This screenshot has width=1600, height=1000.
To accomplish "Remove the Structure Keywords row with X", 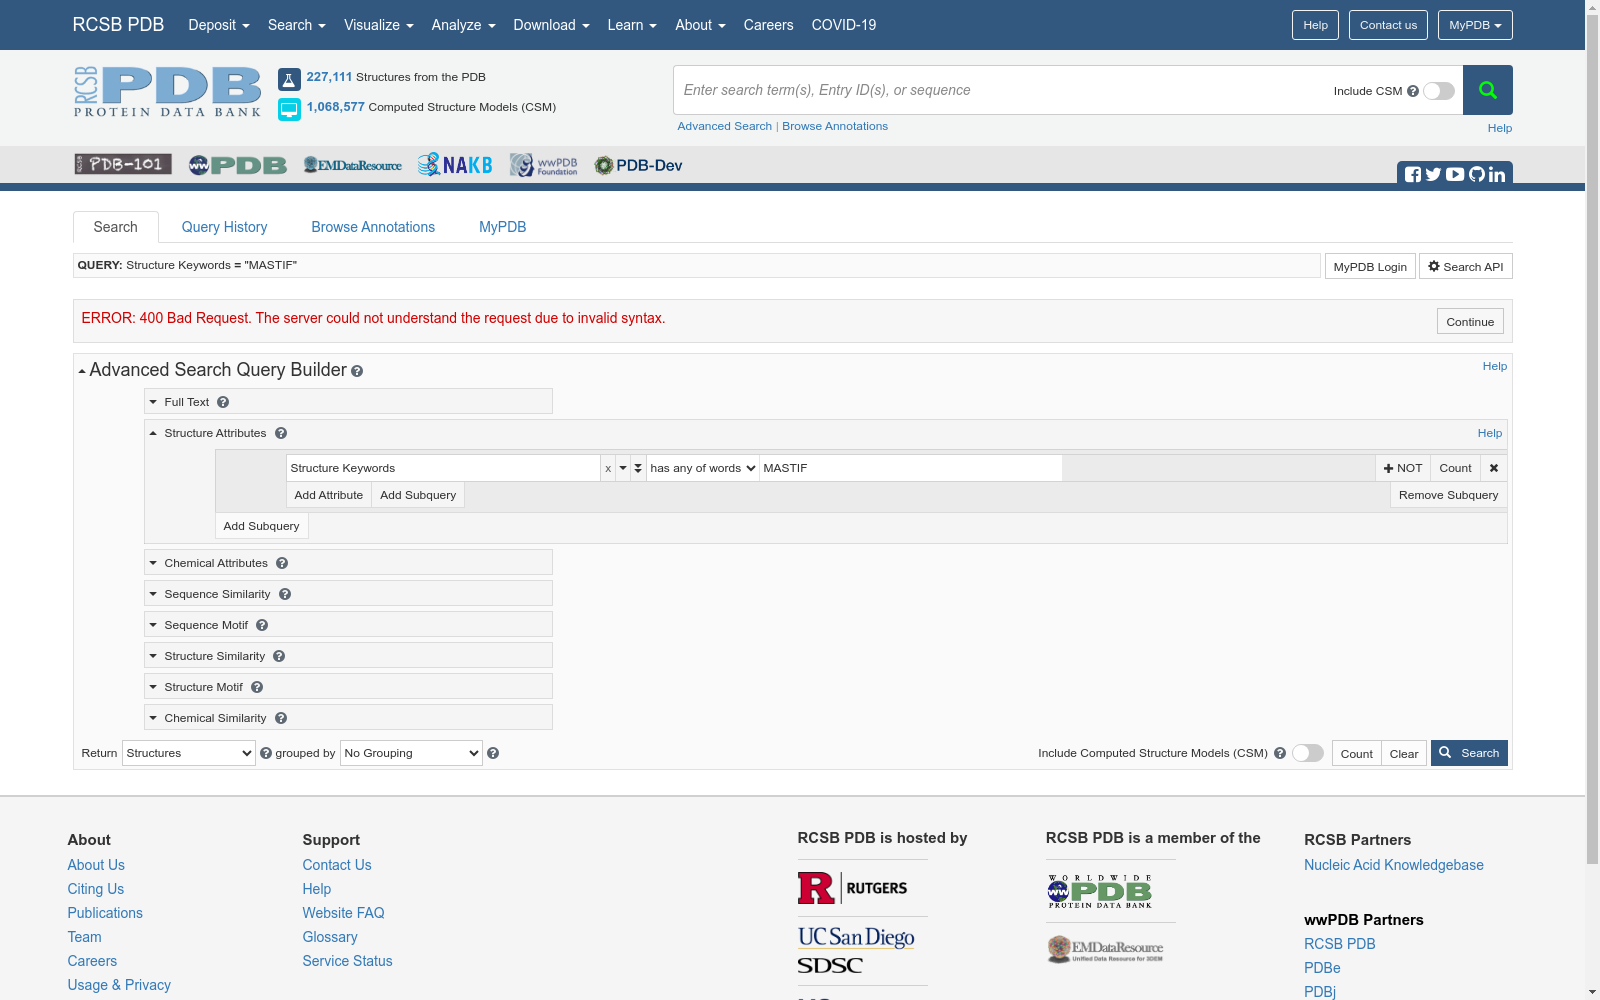I will pos(1494,468).
